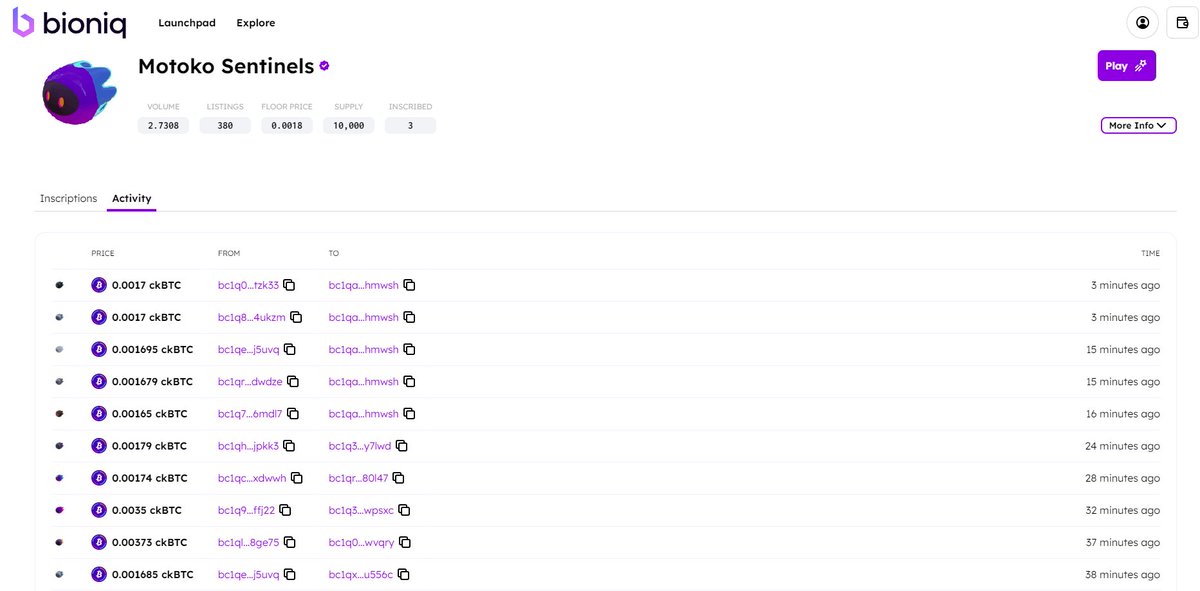The width and height of the screenshot is (1200, 591).
Task: Copy the bc1q0...wvqry to address
Action: (404, 541)
